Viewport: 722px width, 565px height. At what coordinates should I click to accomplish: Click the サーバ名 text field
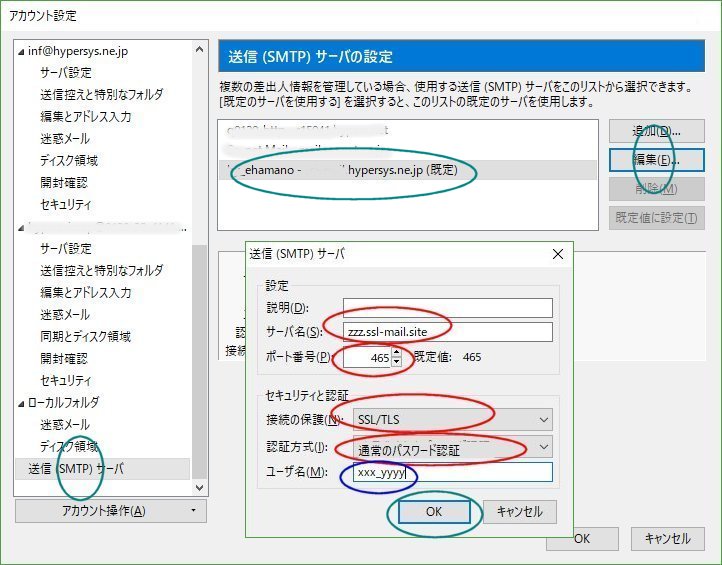pyautogui.click(x=447, y=332)
